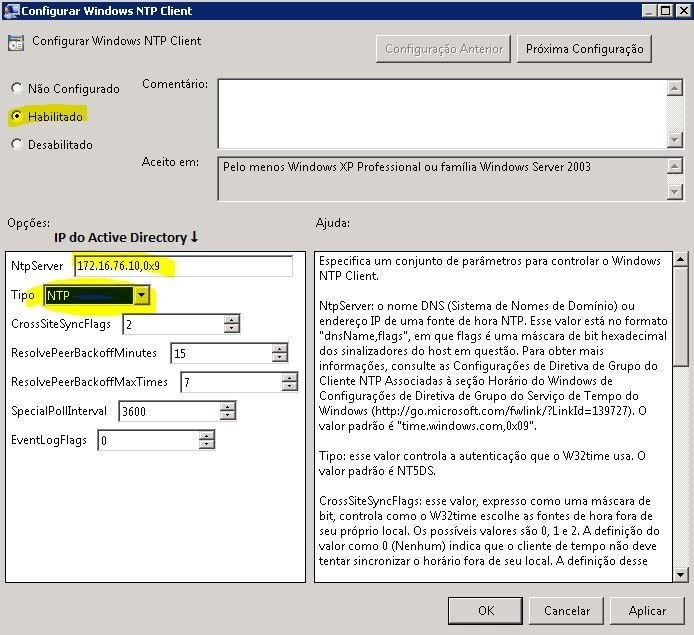Viewport: 694px width, 635px height.
Task: Click the title bar window icon
Action: coord(11,10)
